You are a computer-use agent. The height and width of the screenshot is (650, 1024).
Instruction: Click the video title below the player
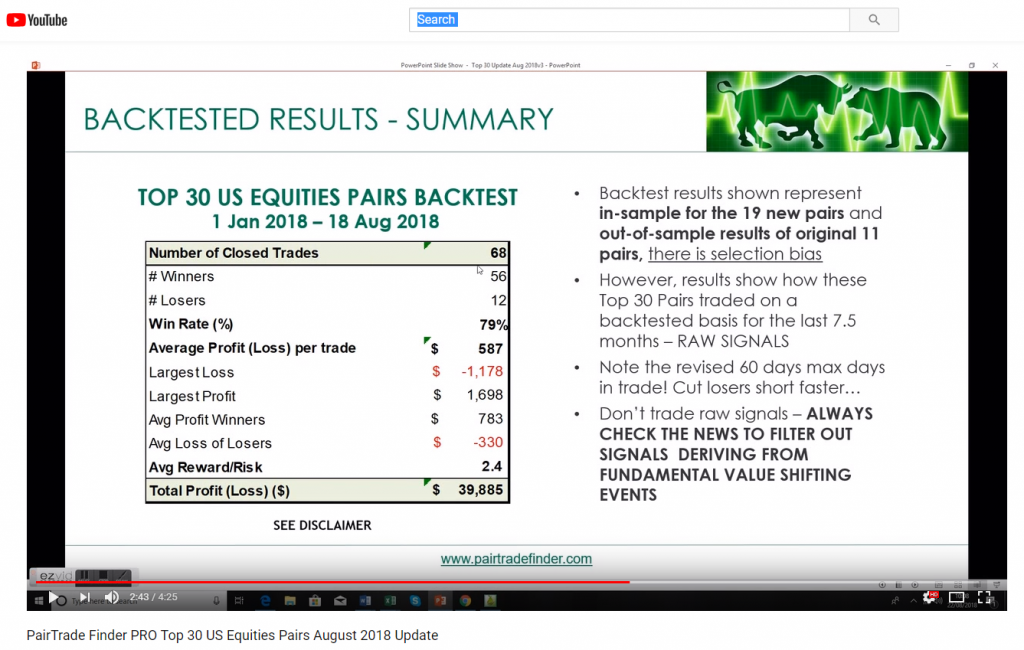pos(232,635)
